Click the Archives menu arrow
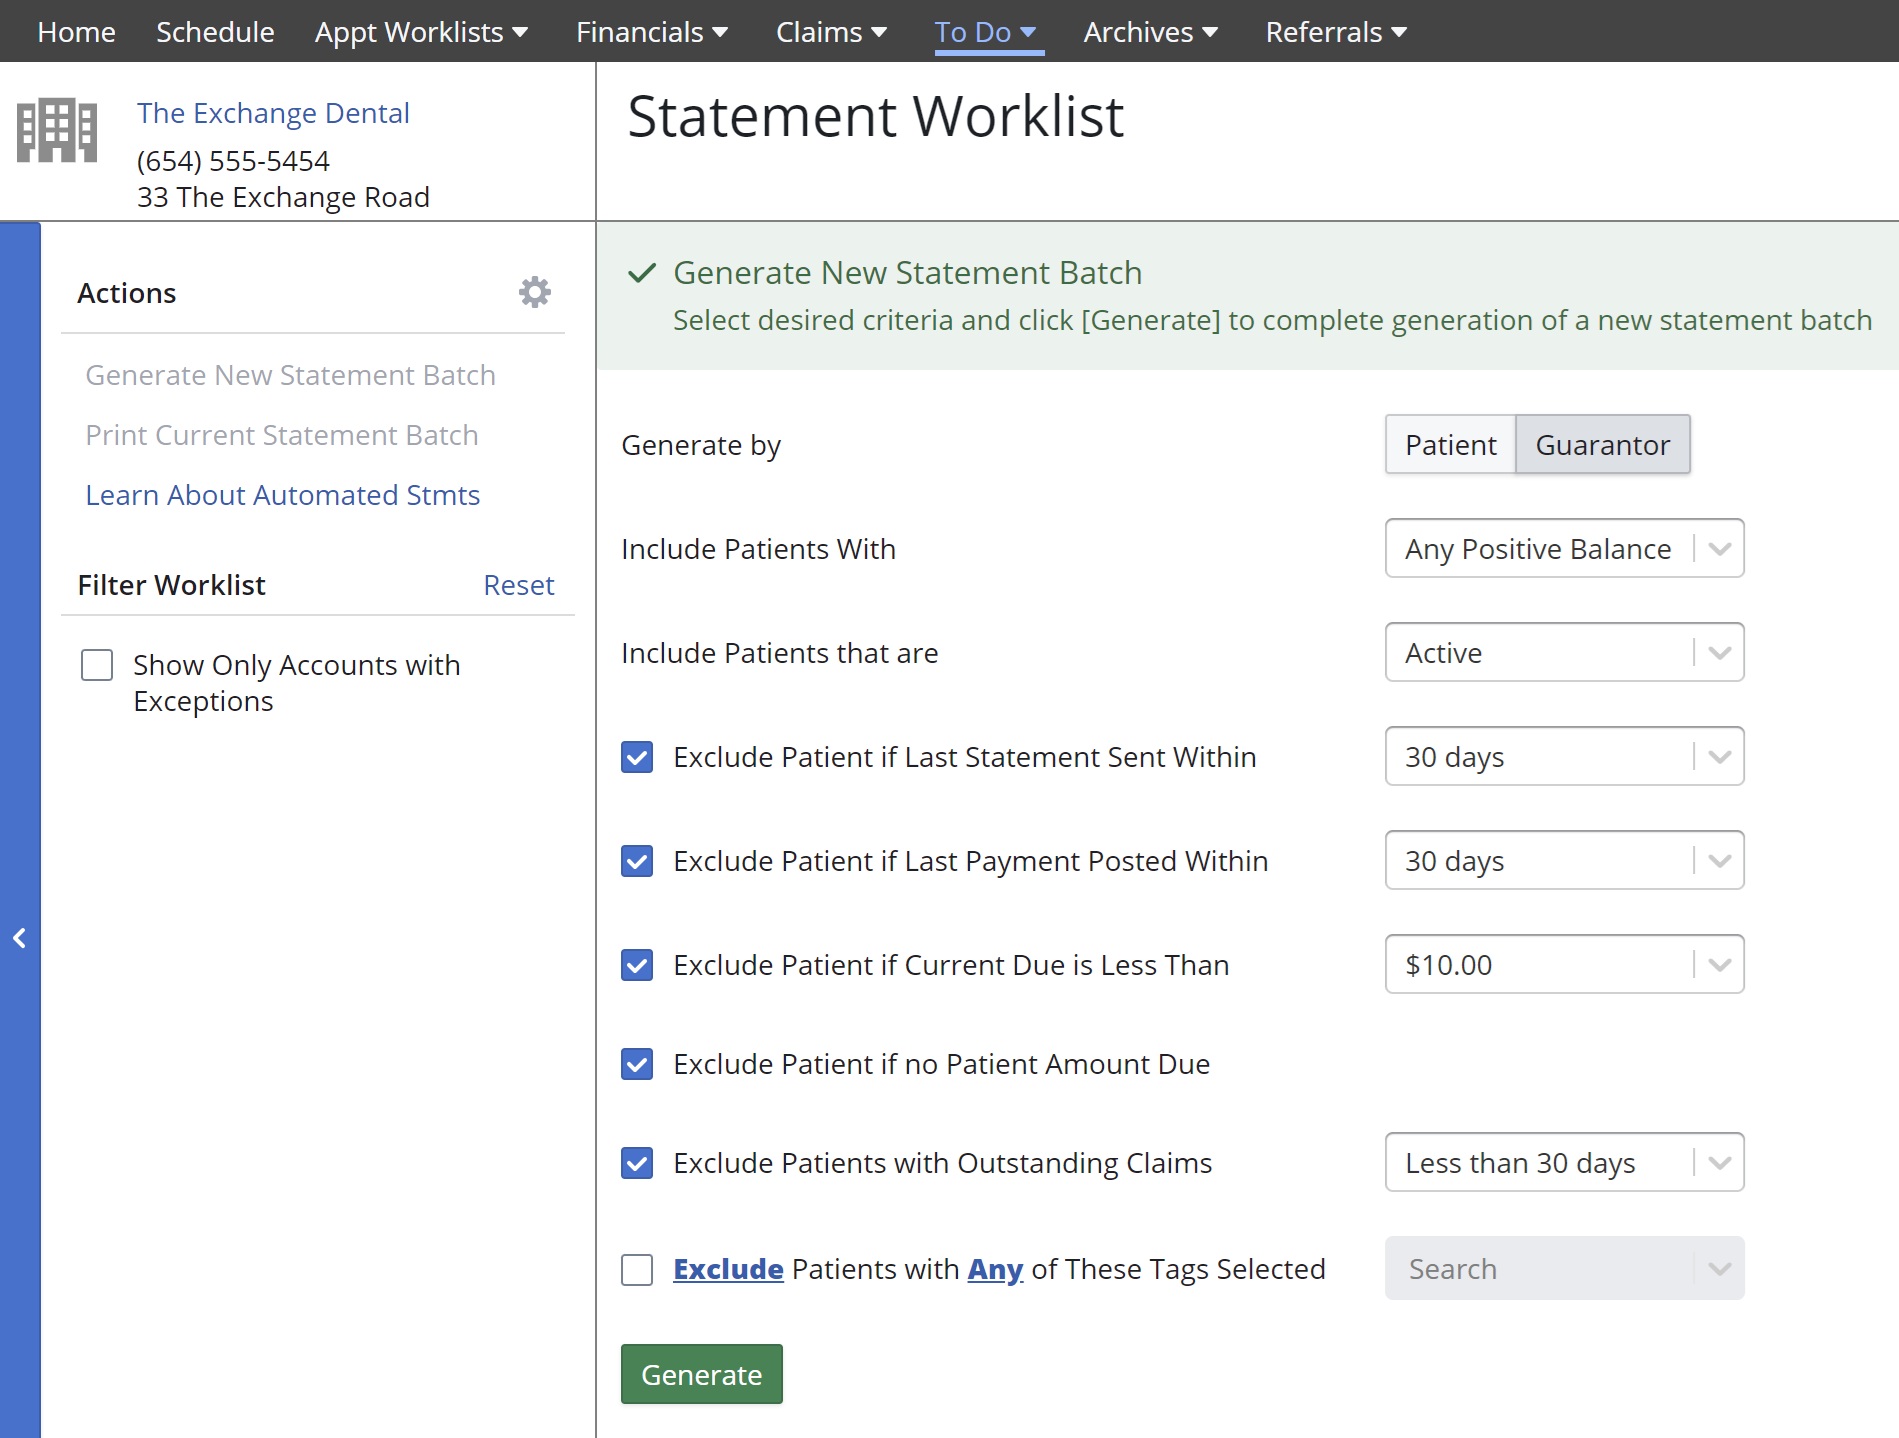Screen dimensions: 1899x1438 pyautogui.click(x=1209, y=32)
